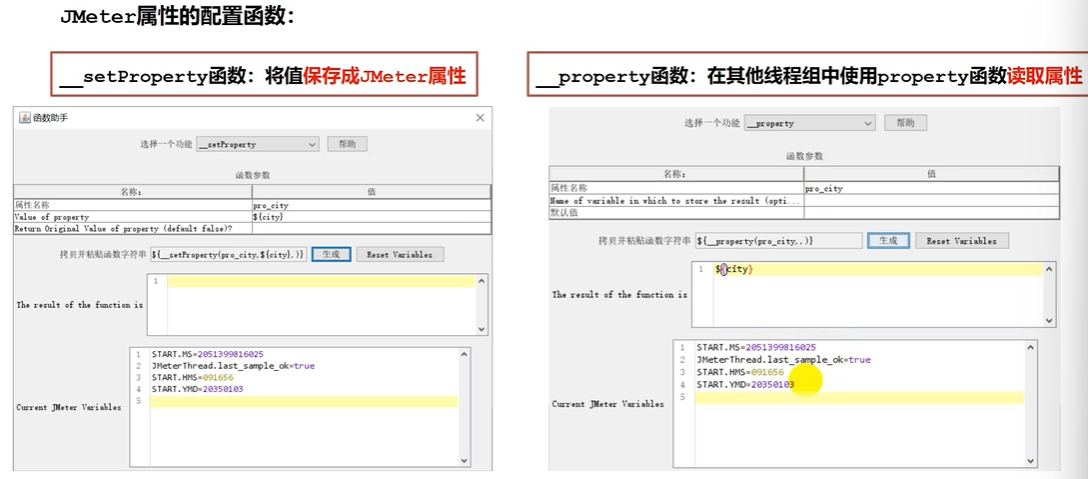Select pro_city value in the property table
This screenshot has height=479, width=1088.
931,188
